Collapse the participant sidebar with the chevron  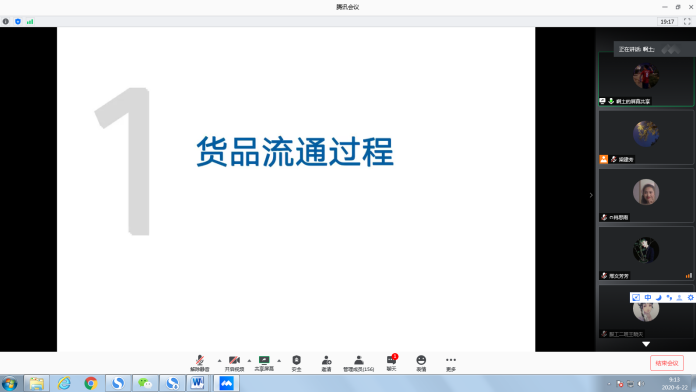coord(591,195)
